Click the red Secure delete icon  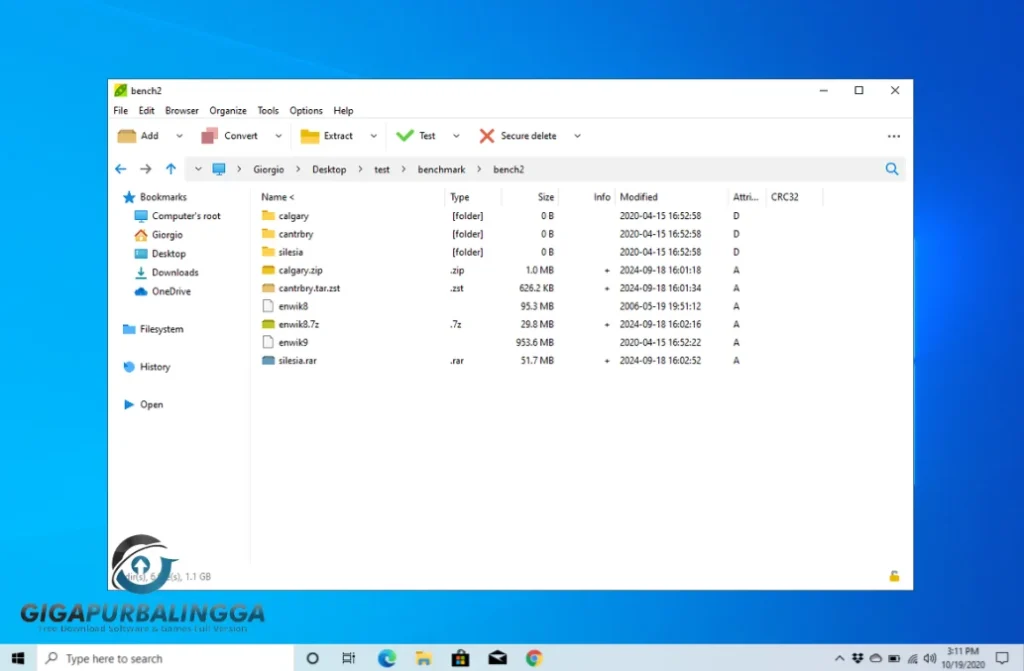pyautogui.click(x=487, y=136)
